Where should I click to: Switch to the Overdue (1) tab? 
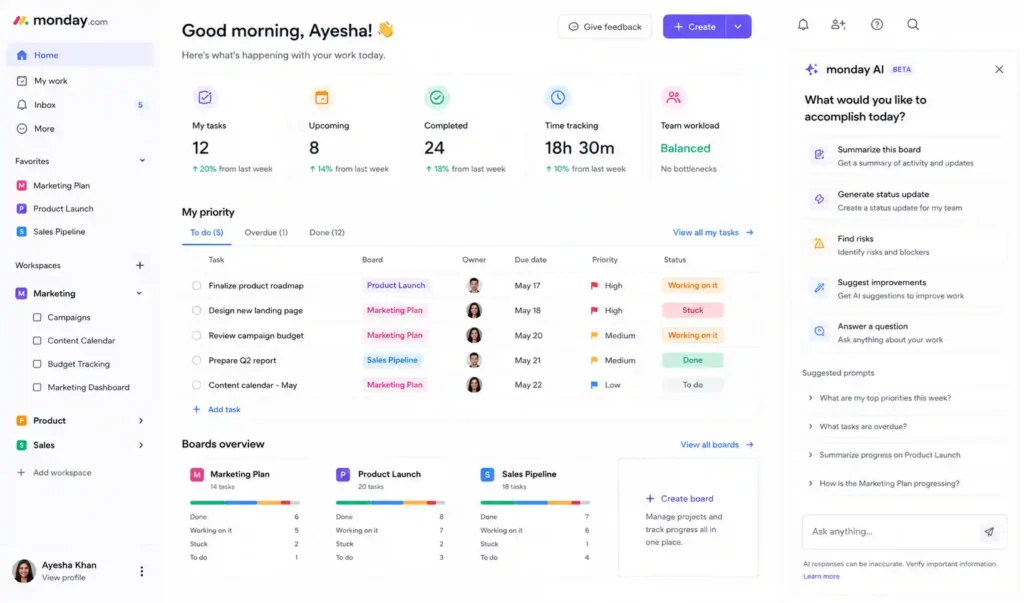point(266,233)
